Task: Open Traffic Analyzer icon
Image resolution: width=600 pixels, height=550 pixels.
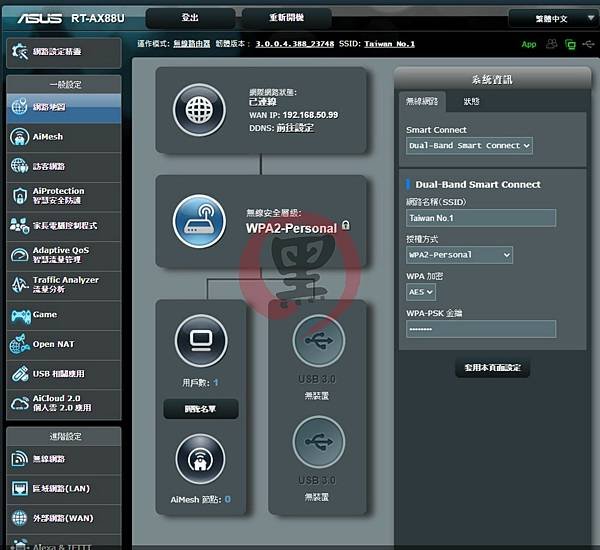Action: [x=20, y=284]
